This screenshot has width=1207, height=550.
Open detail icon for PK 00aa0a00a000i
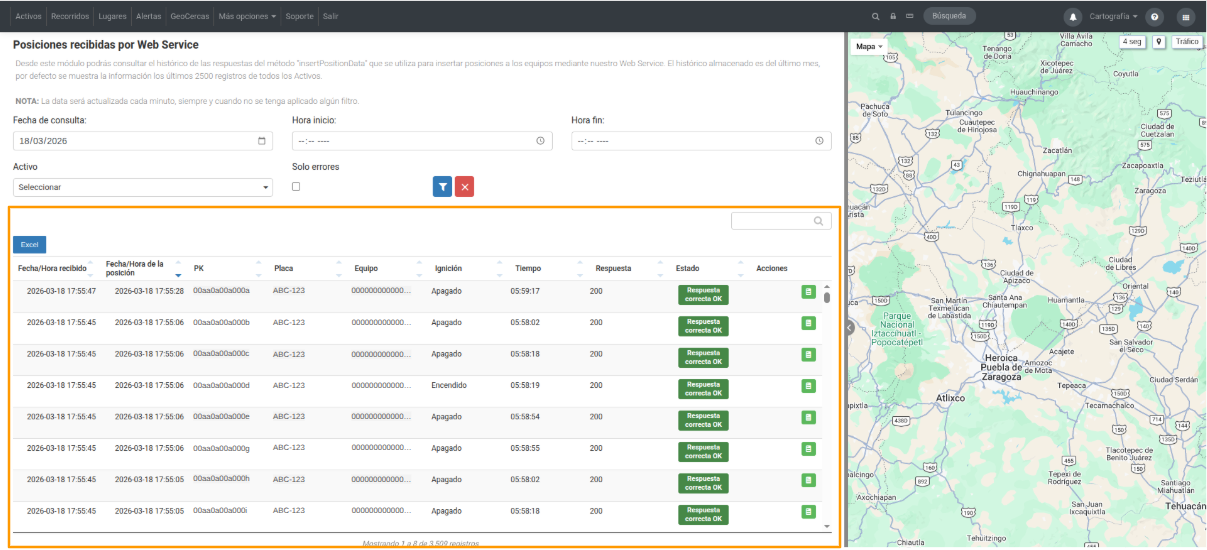(x=808, y=512)
